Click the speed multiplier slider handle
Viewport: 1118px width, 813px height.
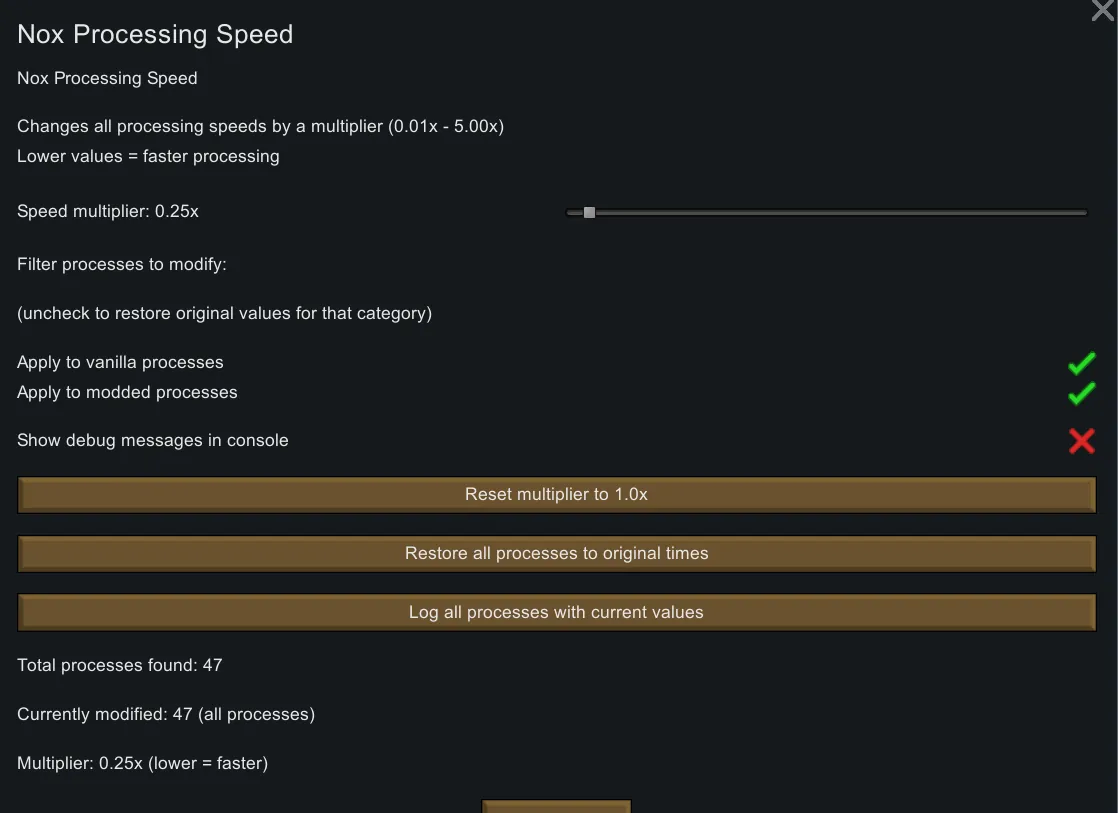pos(589,212)
